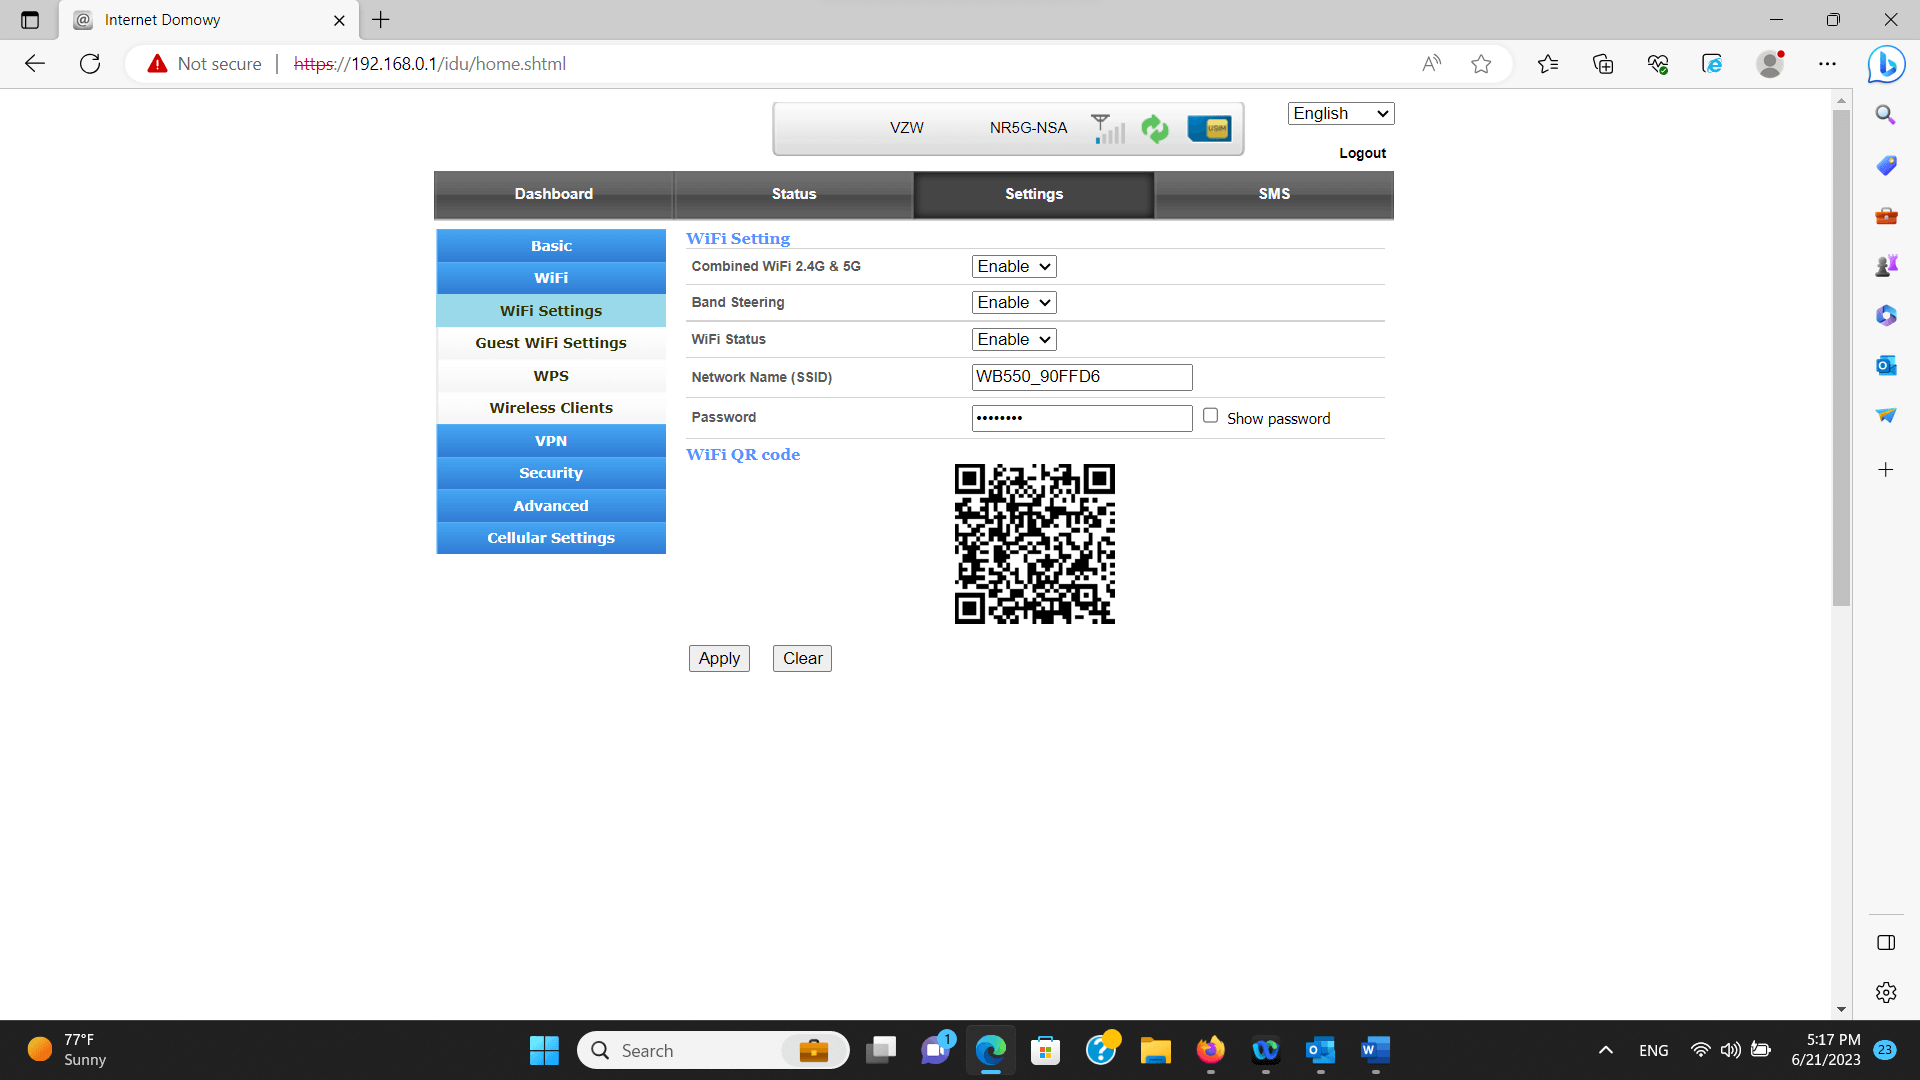Open the English language selector

pos(1340,113)
